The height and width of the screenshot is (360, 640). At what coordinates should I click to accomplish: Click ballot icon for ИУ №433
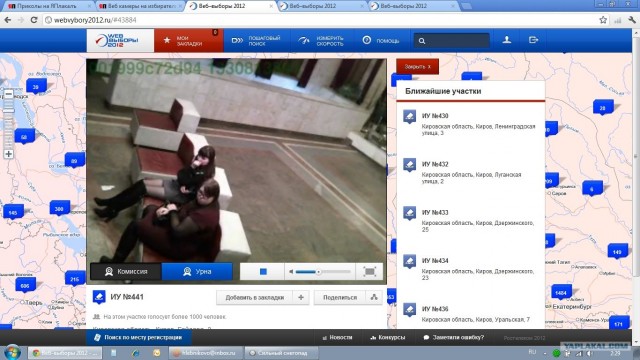[x=409, y=213]
